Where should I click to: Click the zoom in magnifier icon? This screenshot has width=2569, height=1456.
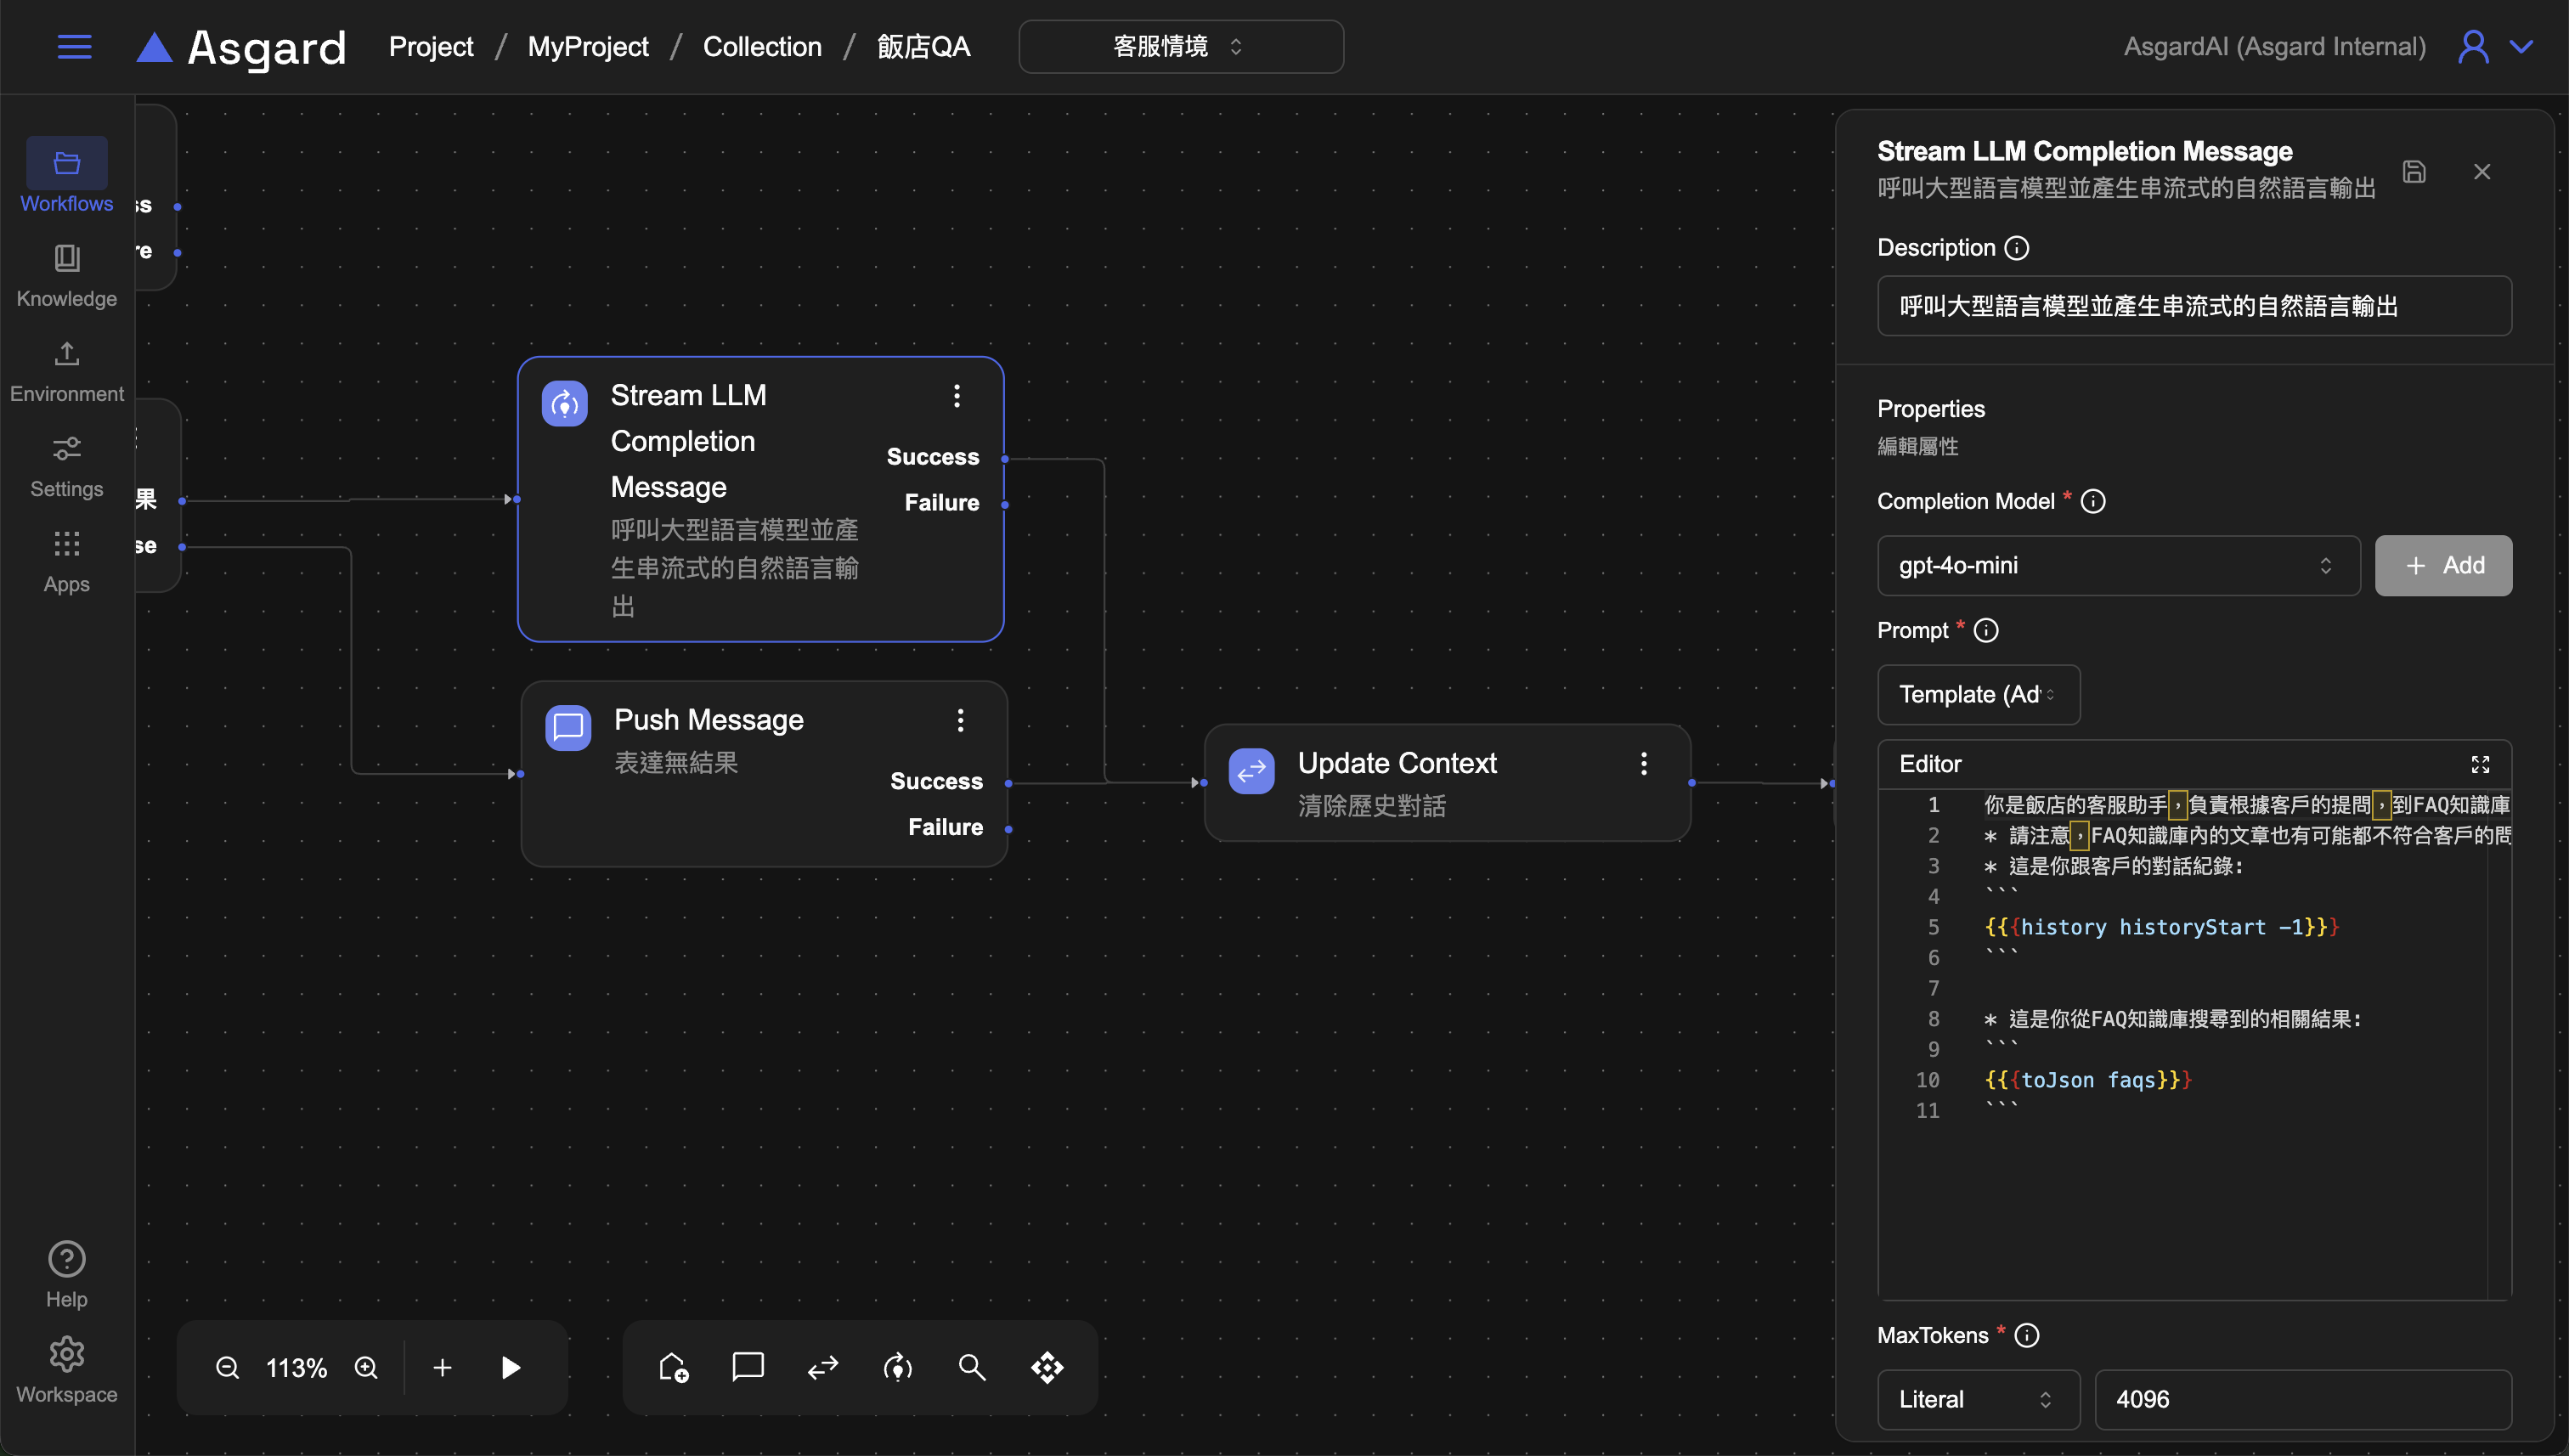(367, 1367)
